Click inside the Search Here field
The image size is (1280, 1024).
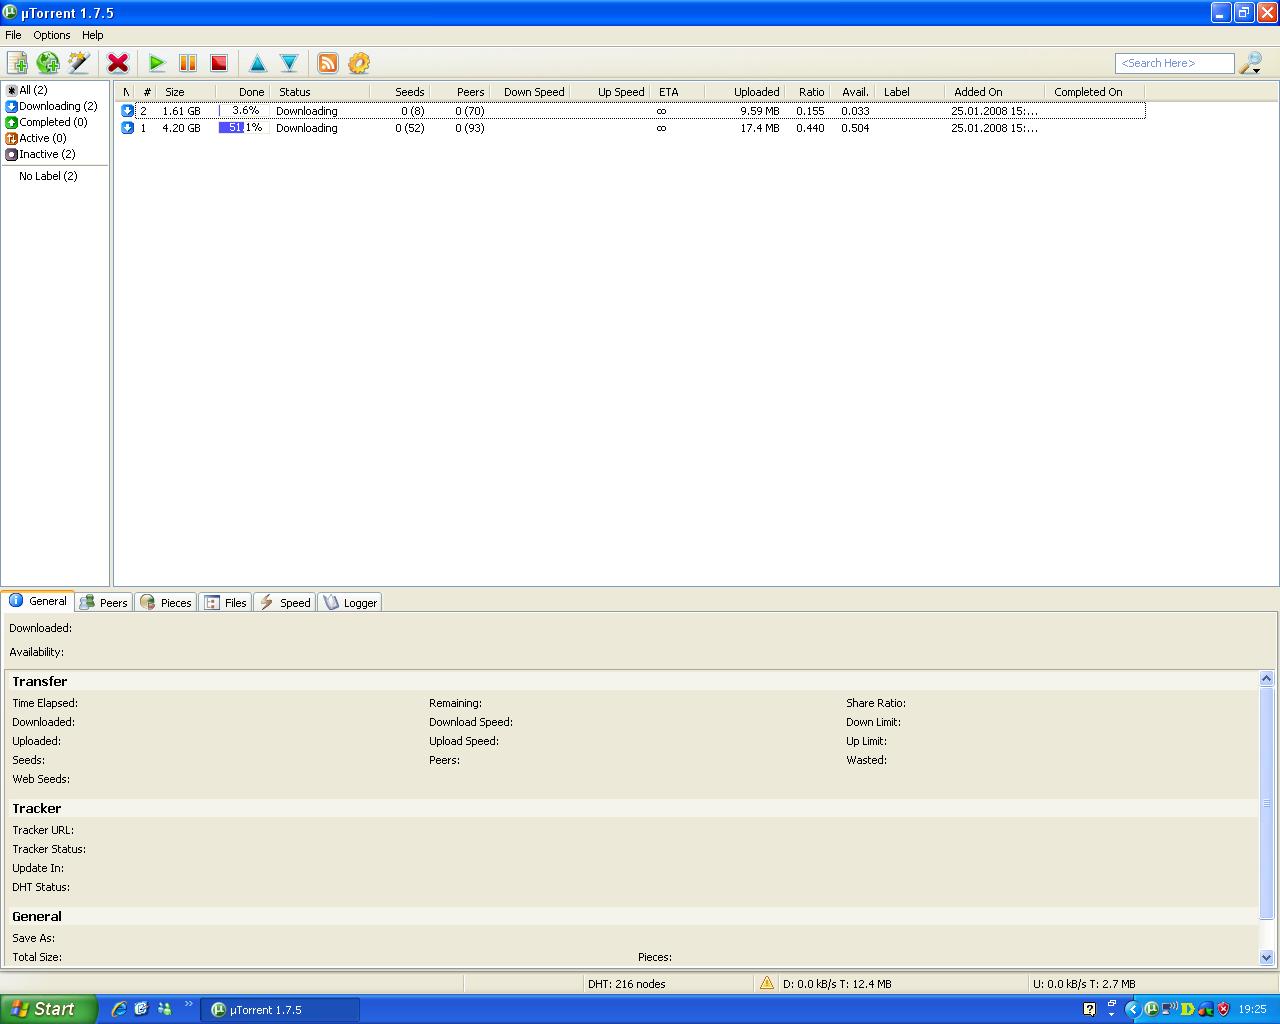tap(1174, 63)
